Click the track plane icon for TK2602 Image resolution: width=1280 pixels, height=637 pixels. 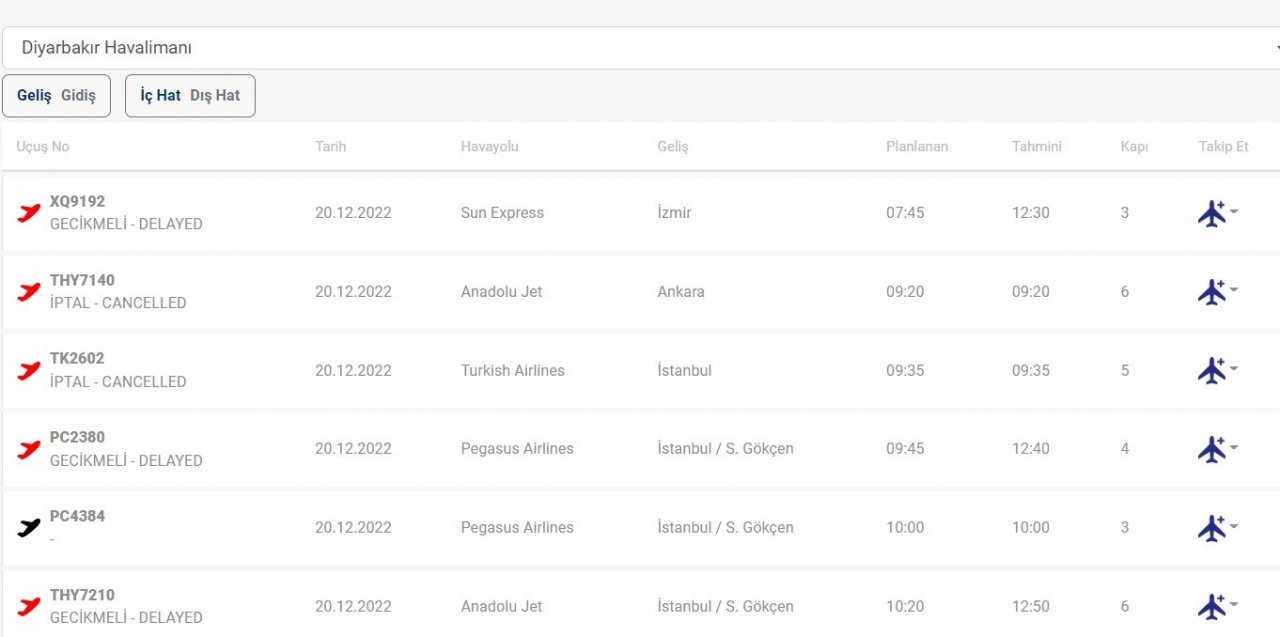[1211, 370]
